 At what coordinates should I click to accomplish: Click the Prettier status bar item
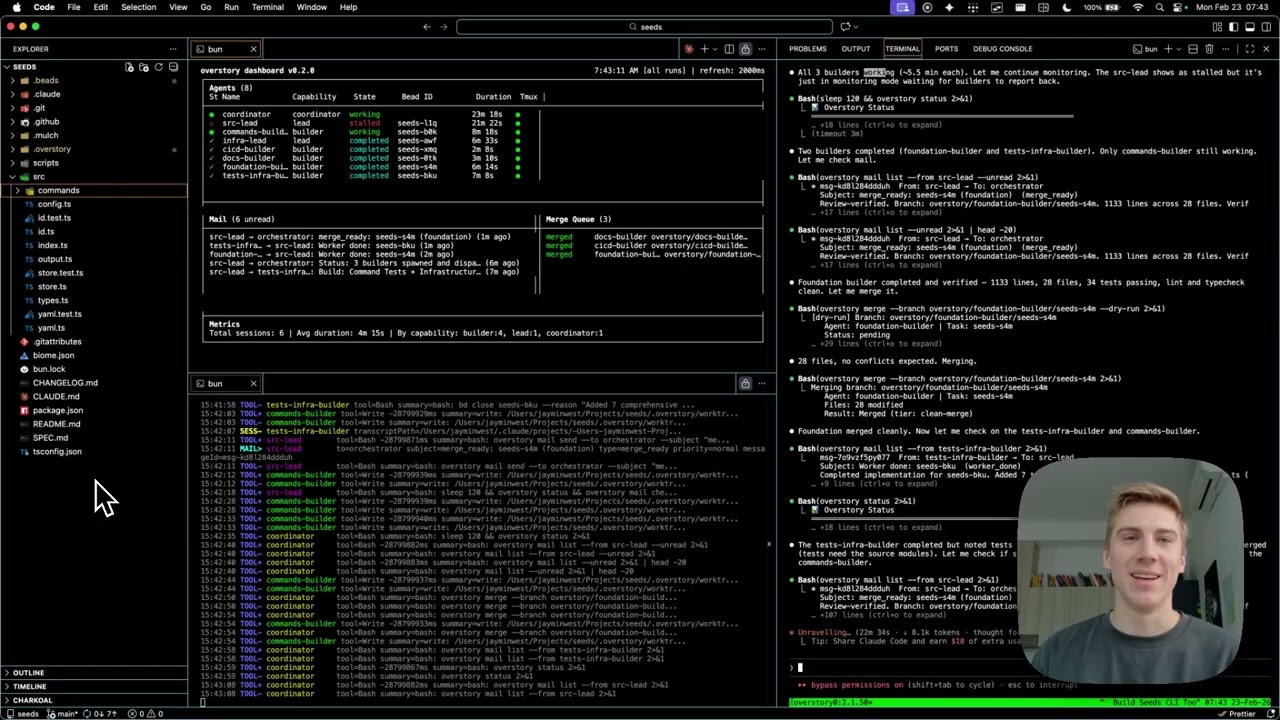pos(1238,714)
